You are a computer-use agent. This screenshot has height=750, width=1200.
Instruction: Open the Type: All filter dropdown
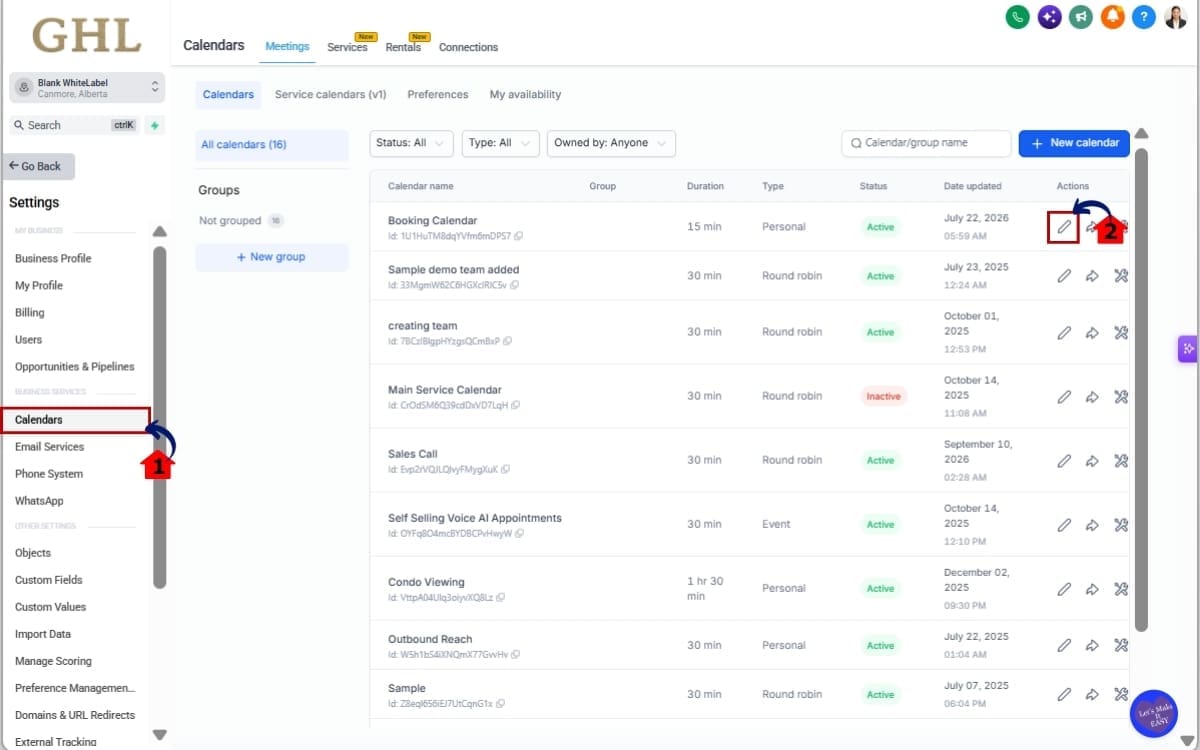pos(500,143)
